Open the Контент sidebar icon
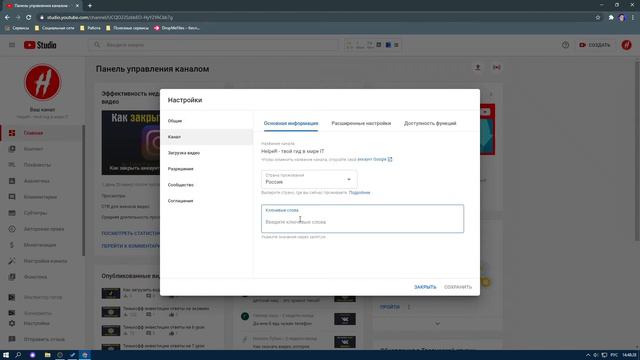Screen dimensions: 640x360 (12, 149)
